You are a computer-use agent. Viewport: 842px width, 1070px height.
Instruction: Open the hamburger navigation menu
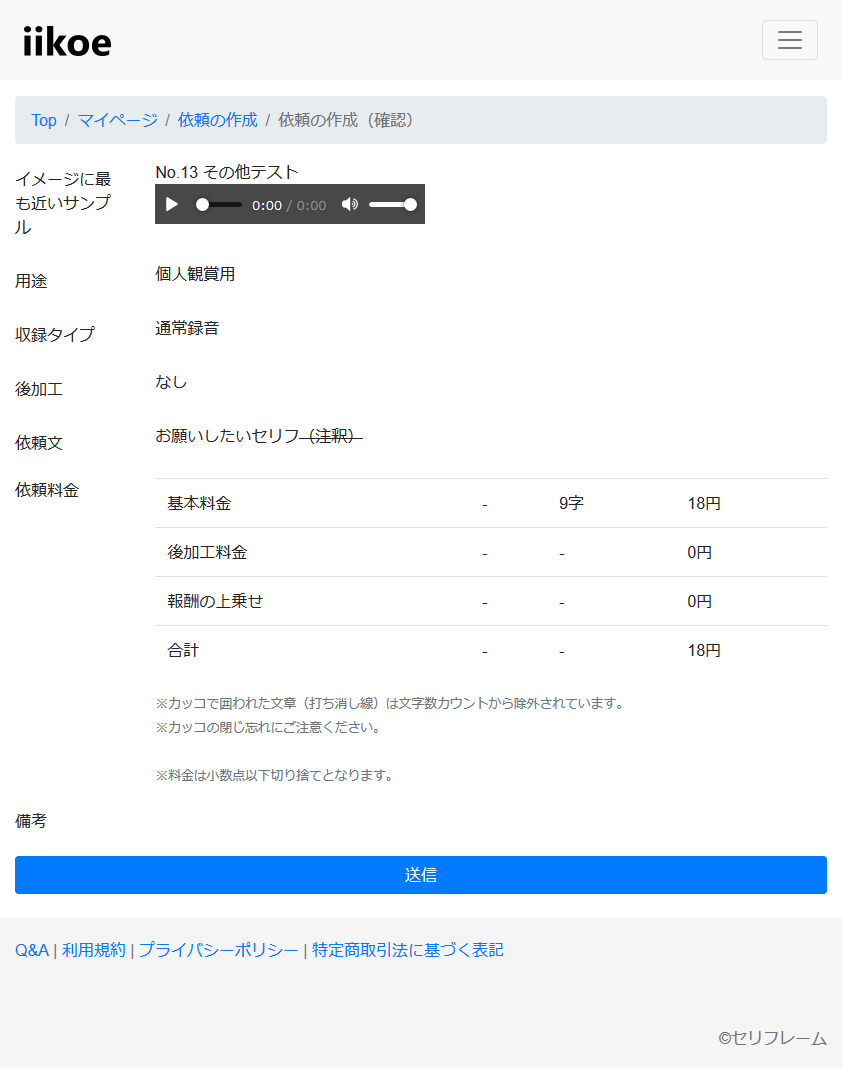tap(789, 40)
